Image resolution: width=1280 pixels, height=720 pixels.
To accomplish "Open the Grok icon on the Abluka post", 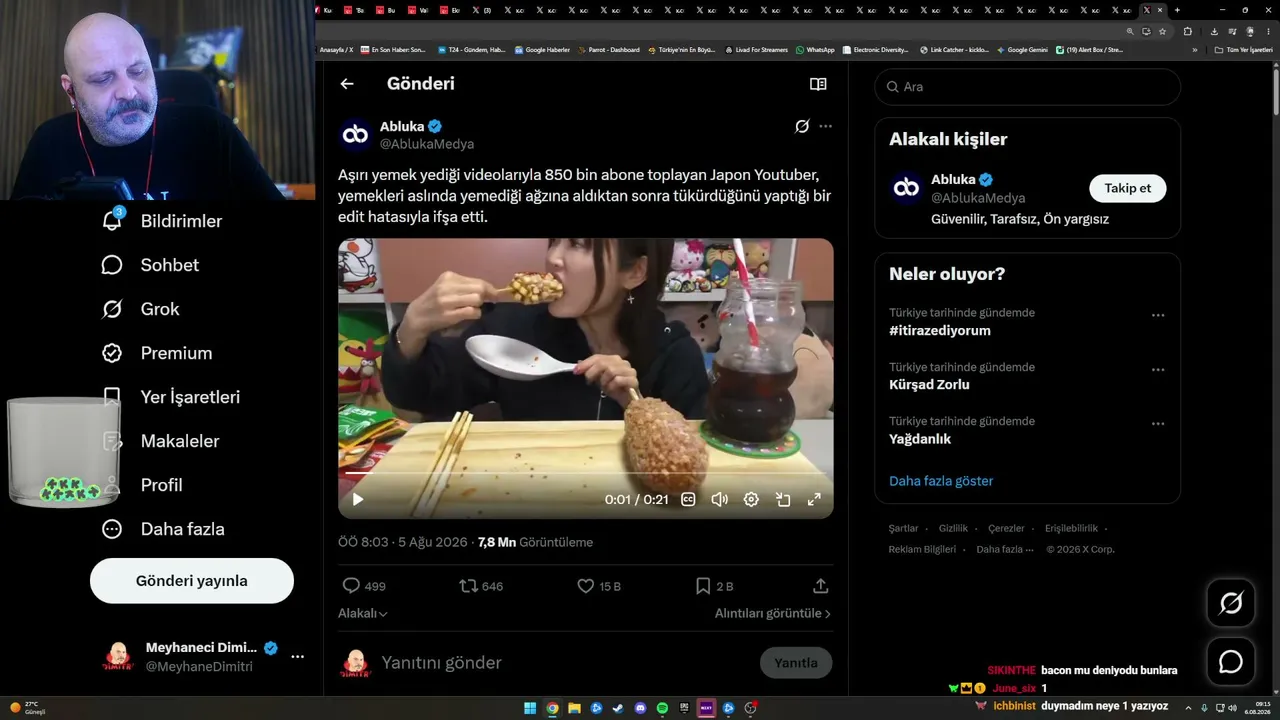I will pos(802,126).
